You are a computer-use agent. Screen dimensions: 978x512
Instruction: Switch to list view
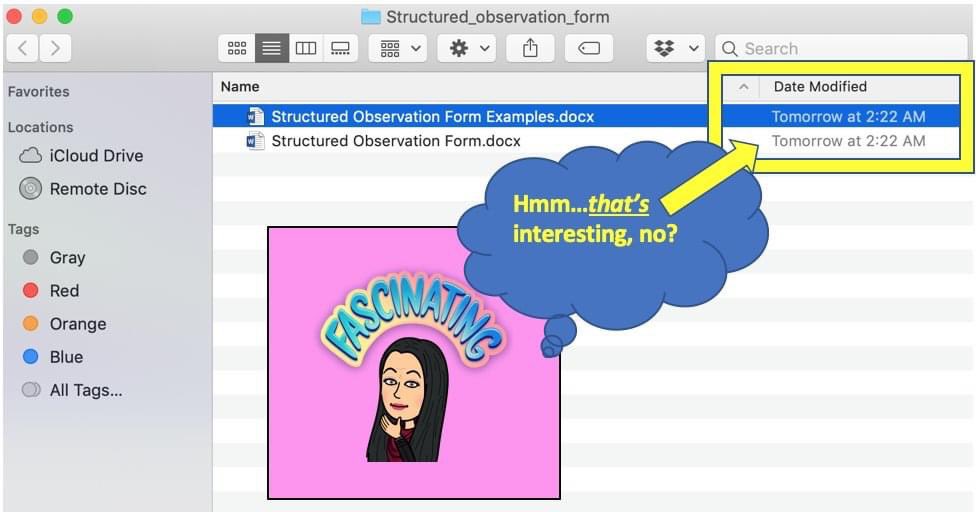271,48
